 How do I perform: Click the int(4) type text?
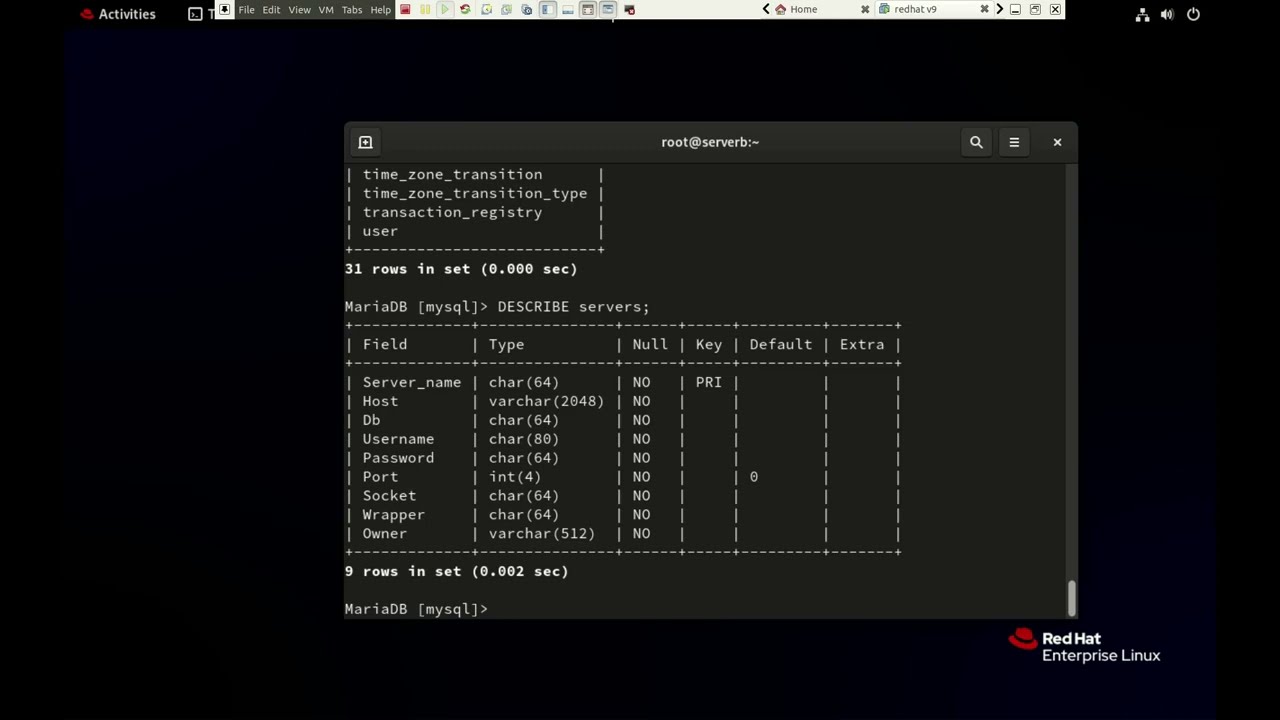pos(515,477)
